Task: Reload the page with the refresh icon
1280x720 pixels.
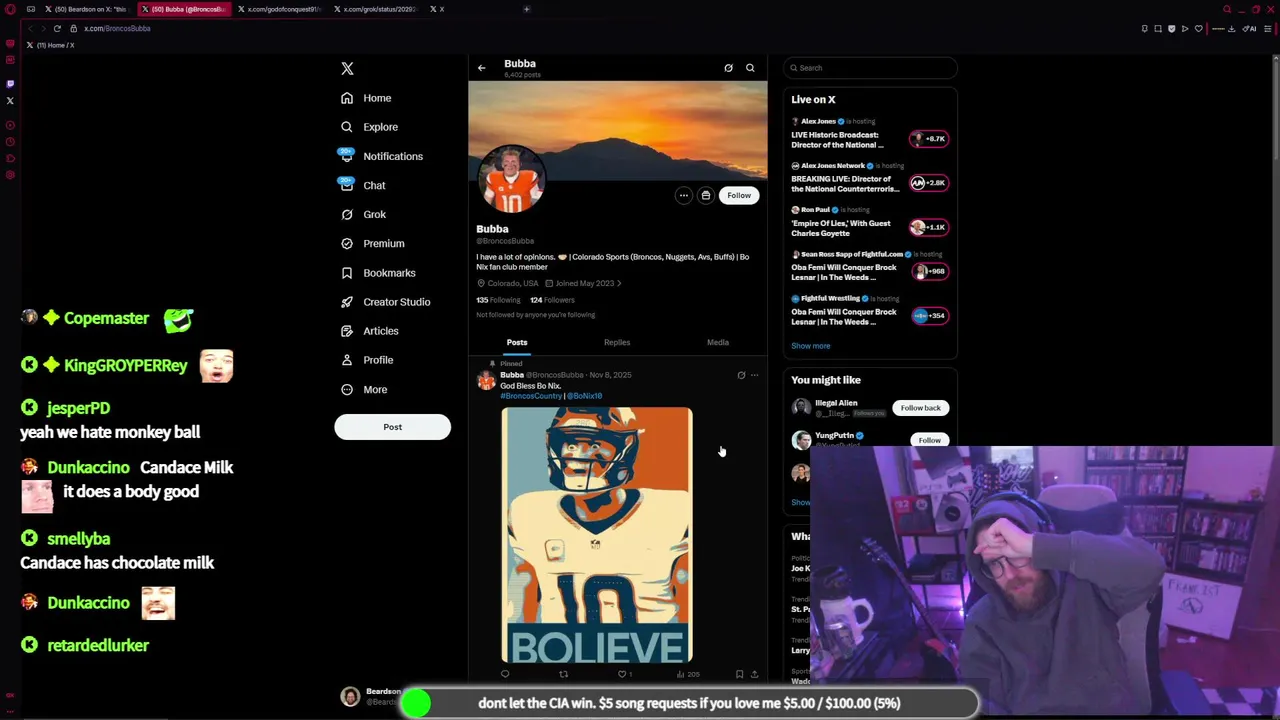Action: (x=57, y=28)
